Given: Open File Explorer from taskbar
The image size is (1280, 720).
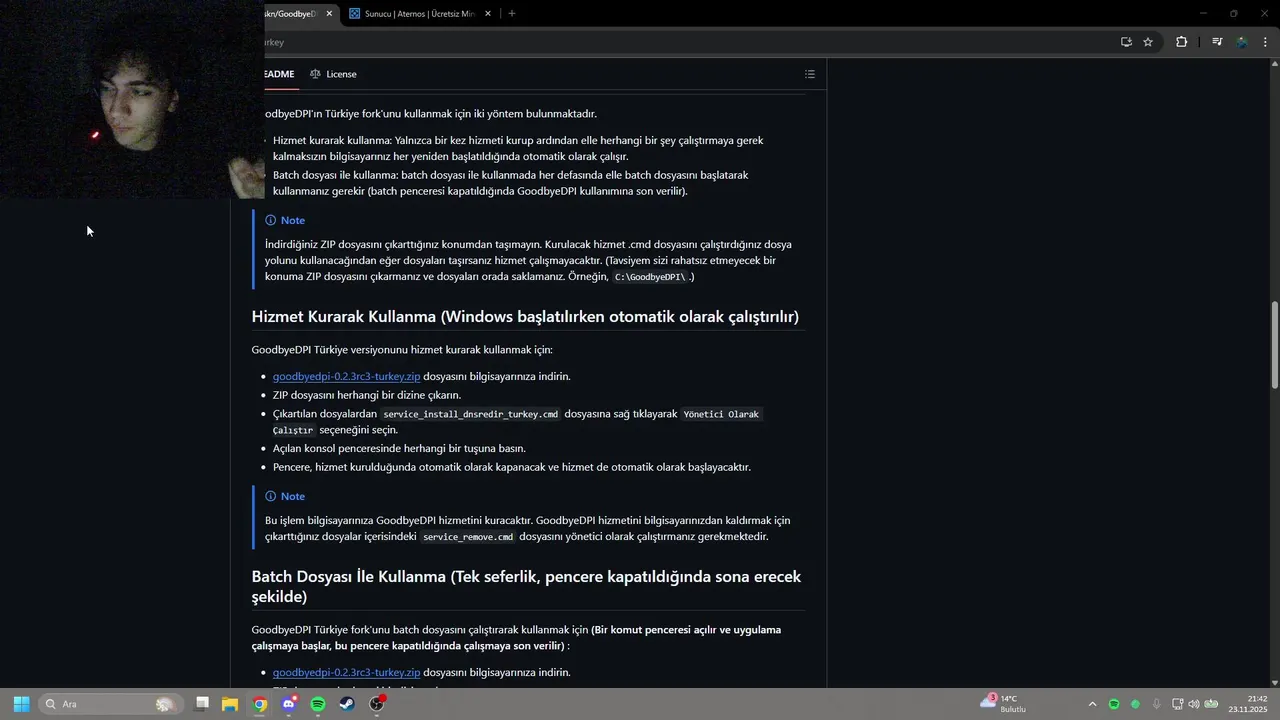Looking at the screenshot, I should click(x=229, y=704).
